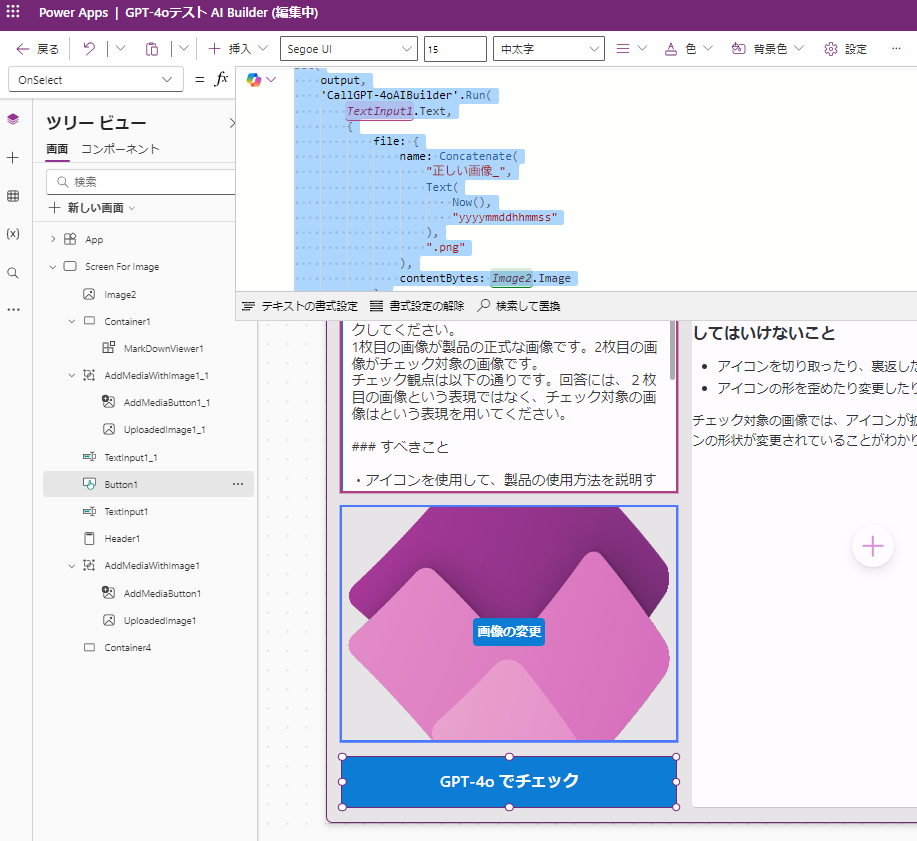Image resolution: width=917 pixels, height=841 pixels.
Task: Open the sidebar more options ellipsis
Action: click(x=13, y=310)
